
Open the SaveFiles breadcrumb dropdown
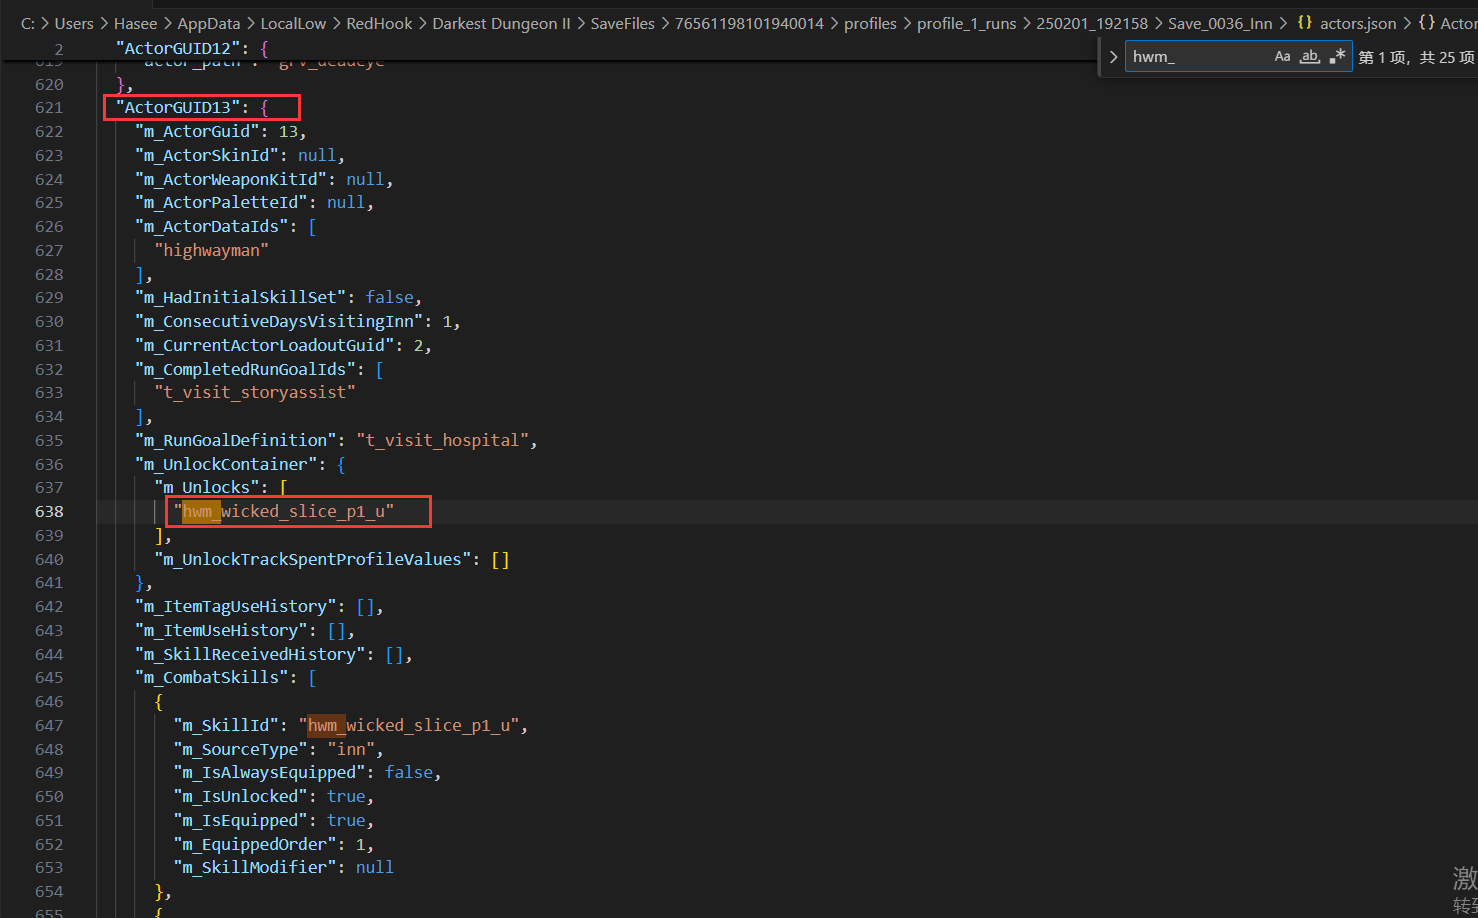[x=623, y=23]
